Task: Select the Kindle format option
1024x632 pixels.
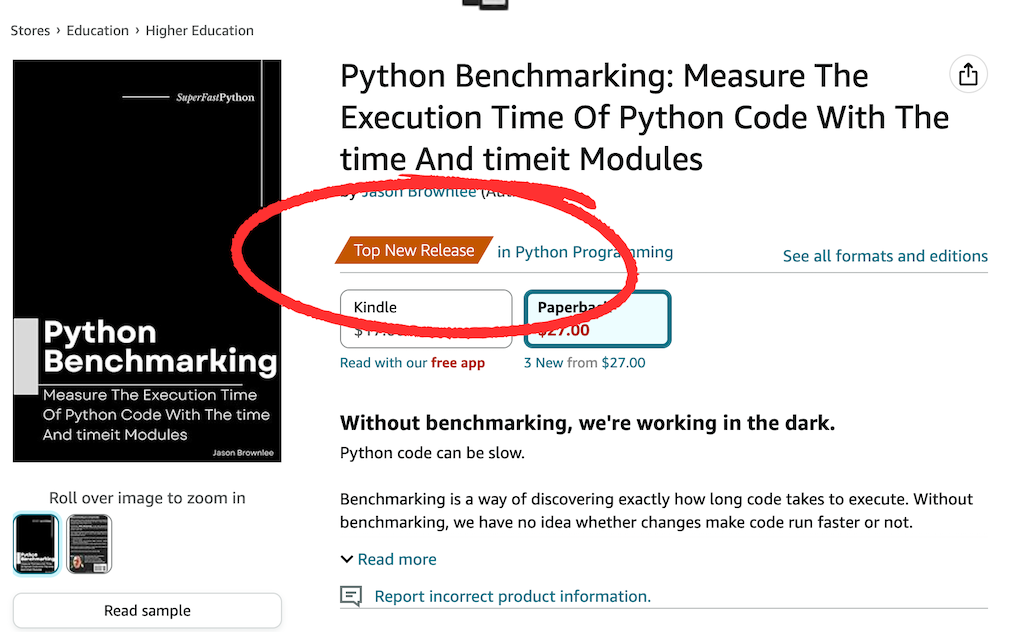Action: tap(426, 318)
